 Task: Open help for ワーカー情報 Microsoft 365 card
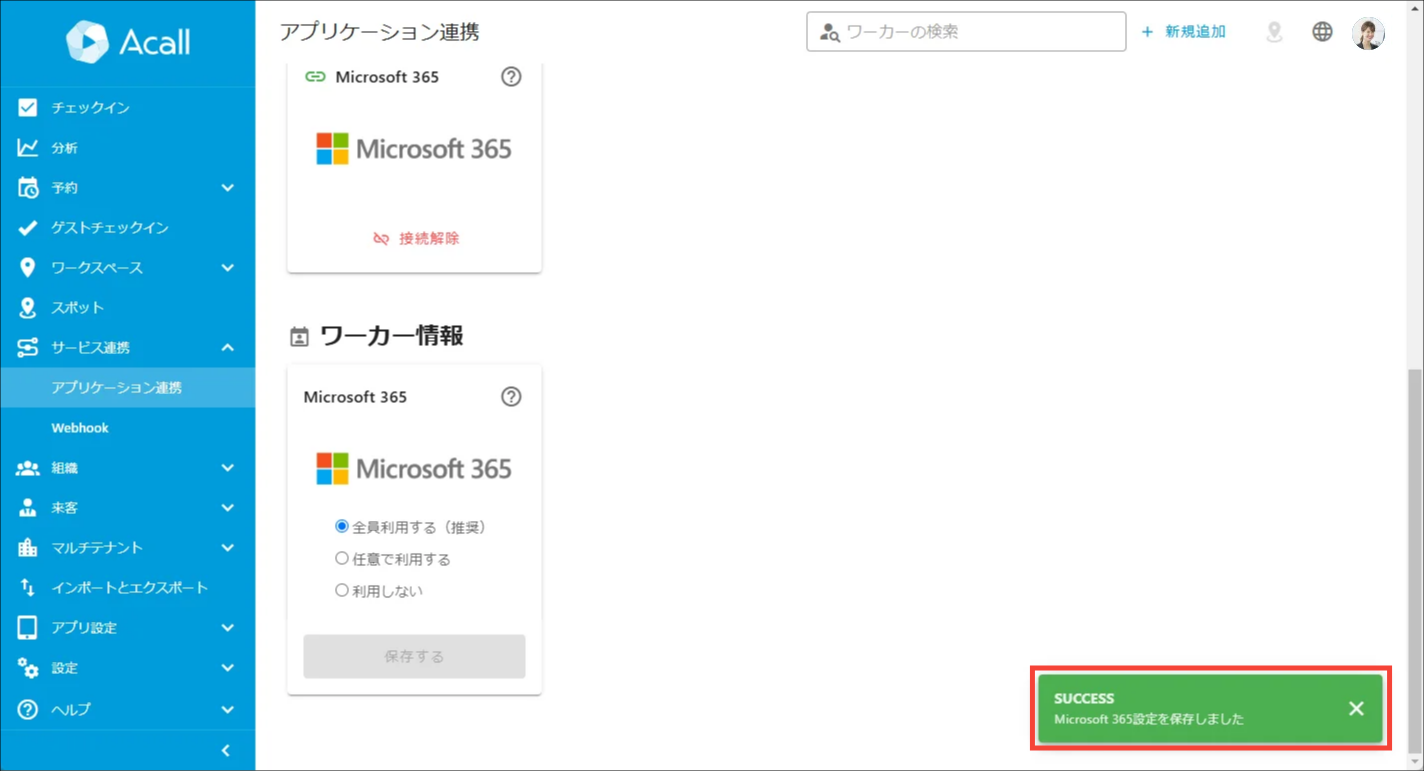[x=511, y=397]
